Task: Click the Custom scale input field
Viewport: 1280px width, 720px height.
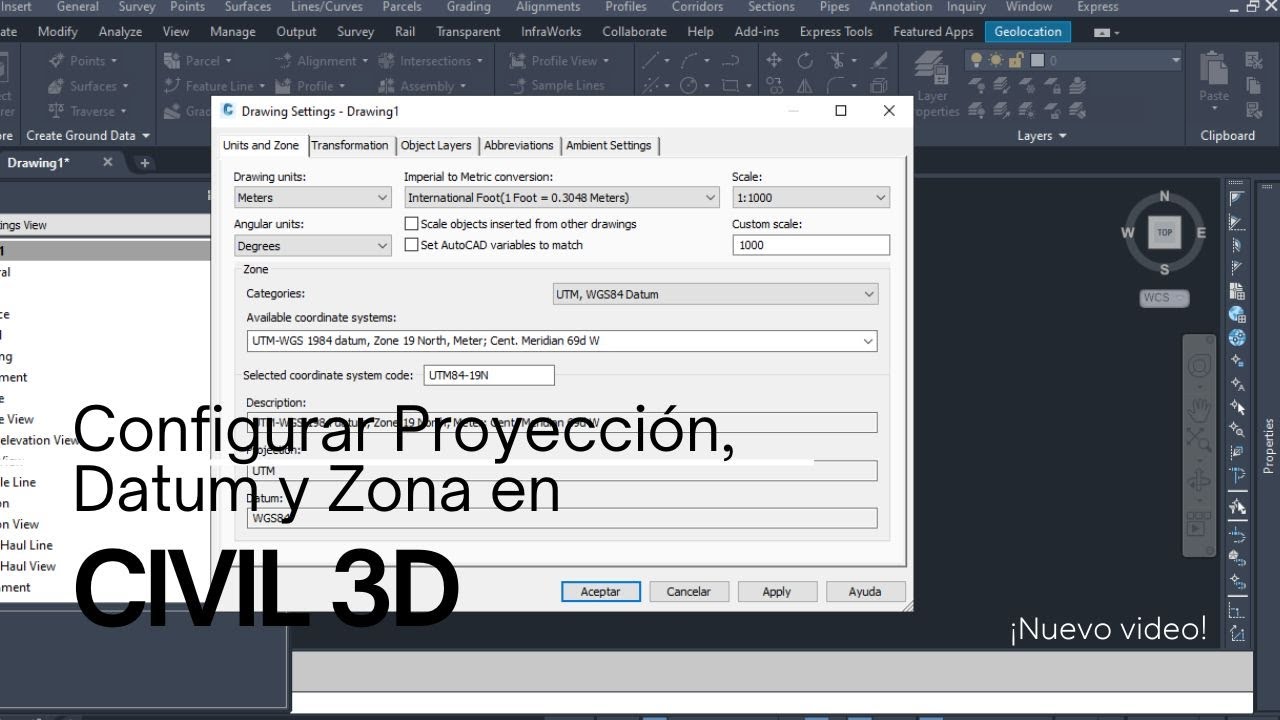Action: click(x=811, y=245)
